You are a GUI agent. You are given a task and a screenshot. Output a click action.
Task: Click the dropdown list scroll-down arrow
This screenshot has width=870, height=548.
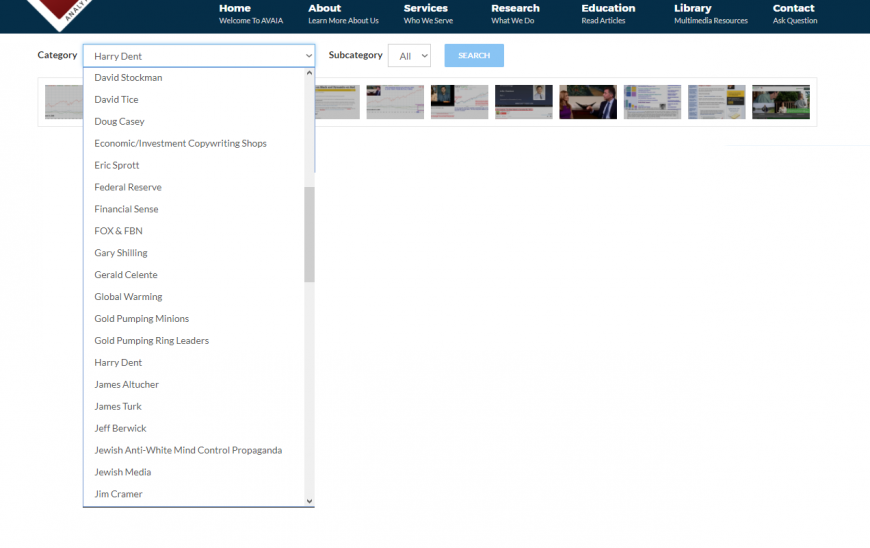pyautogui.click(x=309, y=501)
